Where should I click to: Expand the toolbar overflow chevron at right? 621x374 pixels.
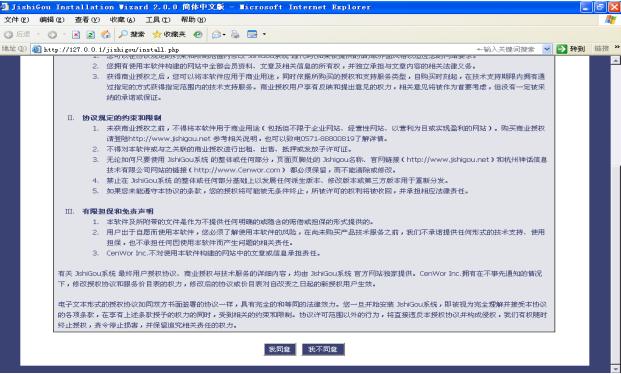click(x=617, y=48)
